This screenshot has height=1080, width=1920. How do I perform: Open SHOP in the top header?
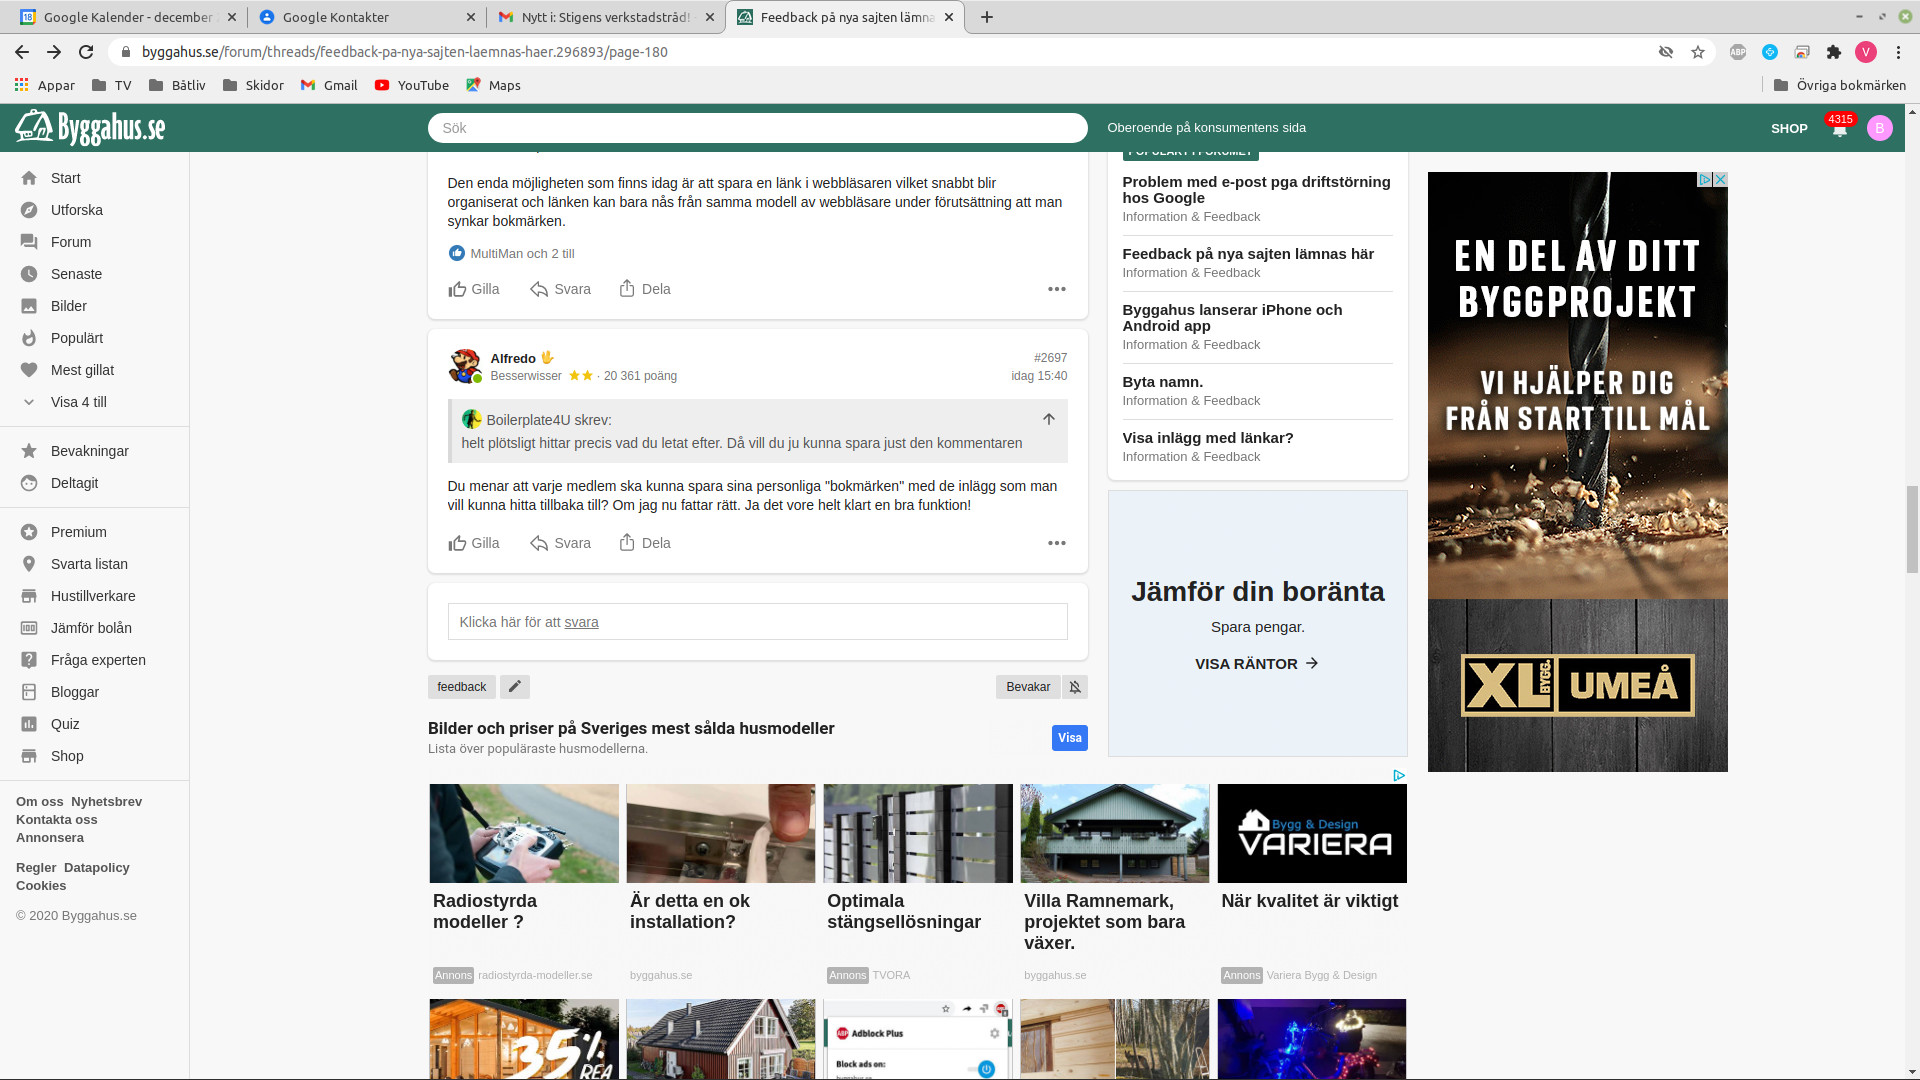[1789, 129]
